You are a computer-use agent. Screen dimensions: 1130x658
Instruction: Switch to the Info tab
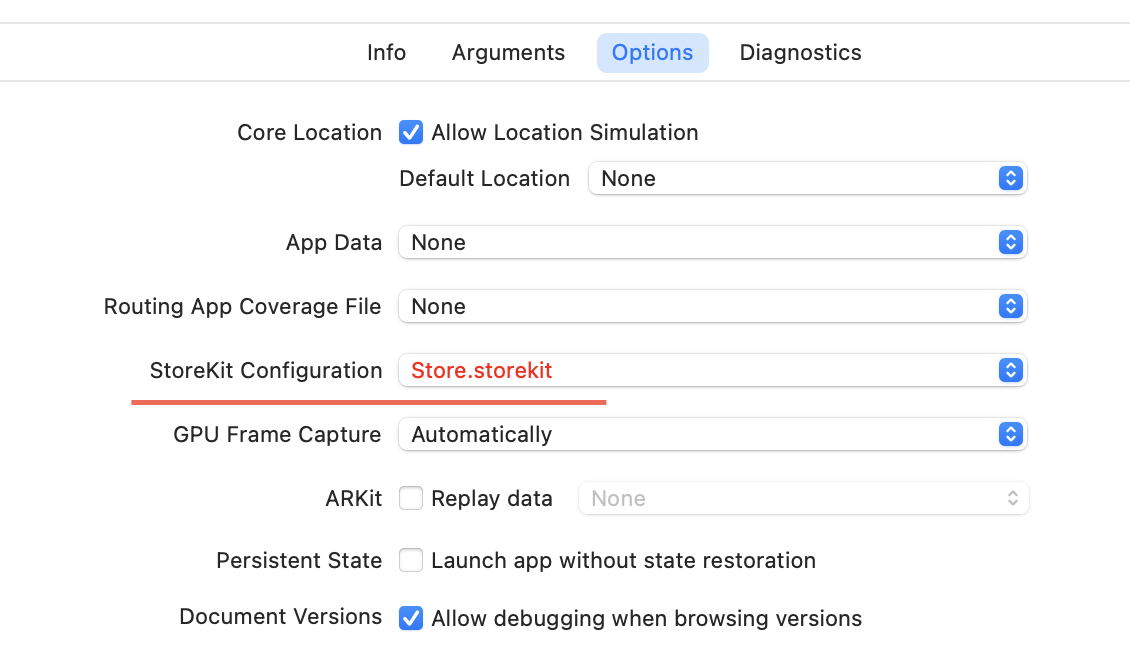(x=386, y=53)
